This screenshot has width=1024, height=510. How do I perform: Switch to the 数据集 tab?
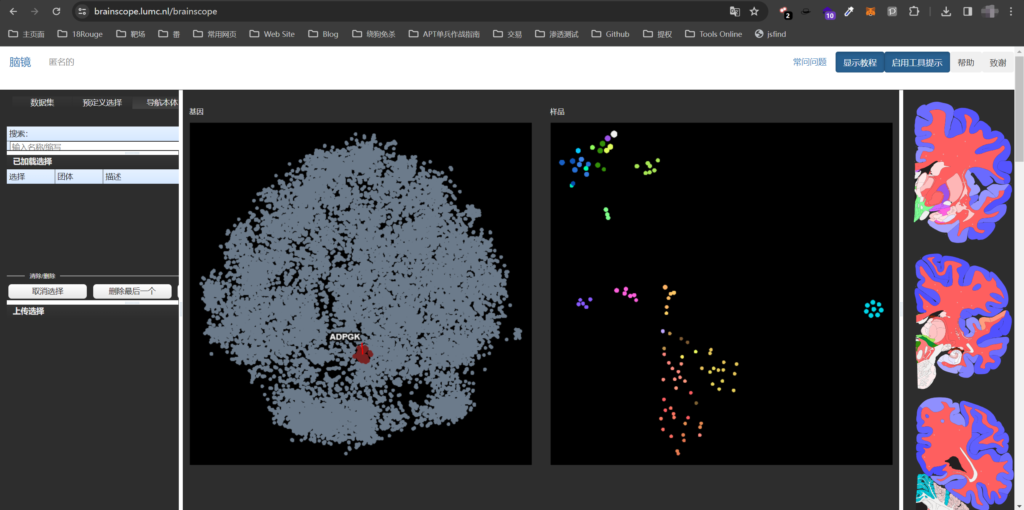[42, 103]
